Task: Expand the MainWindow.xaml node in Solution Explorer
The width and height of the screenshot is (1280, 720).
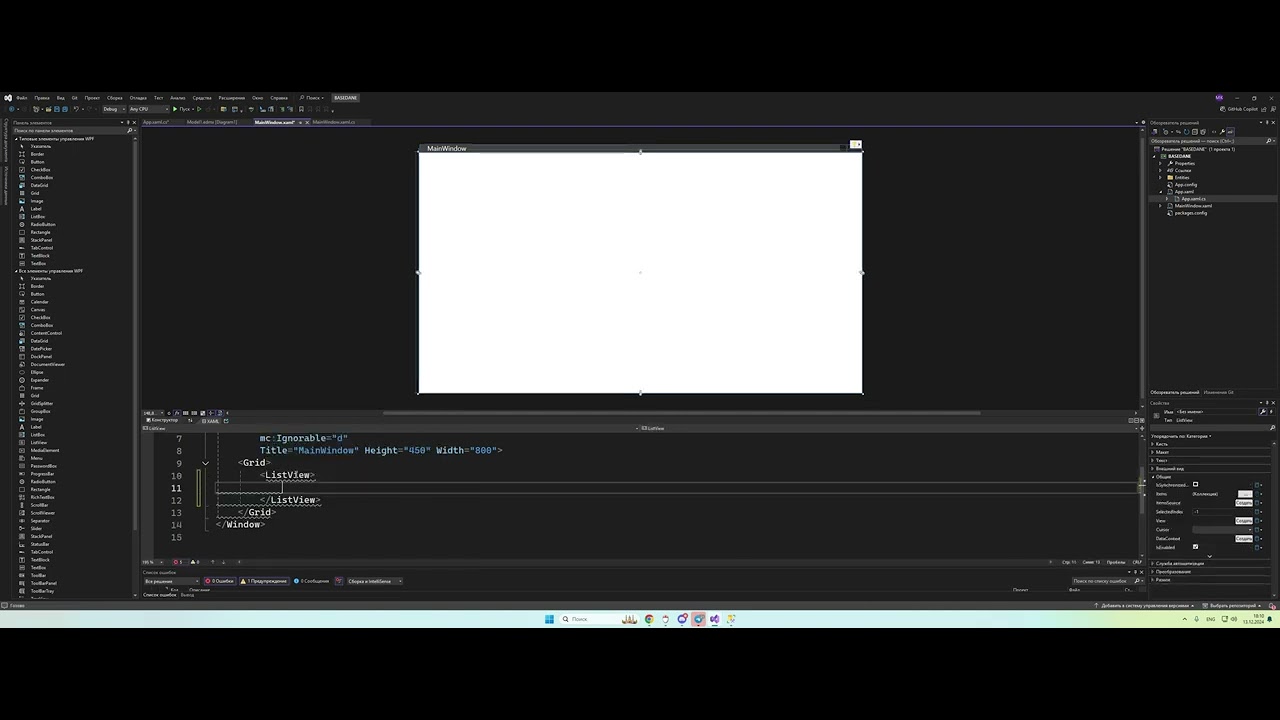Action: click(x=1160, y=205)
